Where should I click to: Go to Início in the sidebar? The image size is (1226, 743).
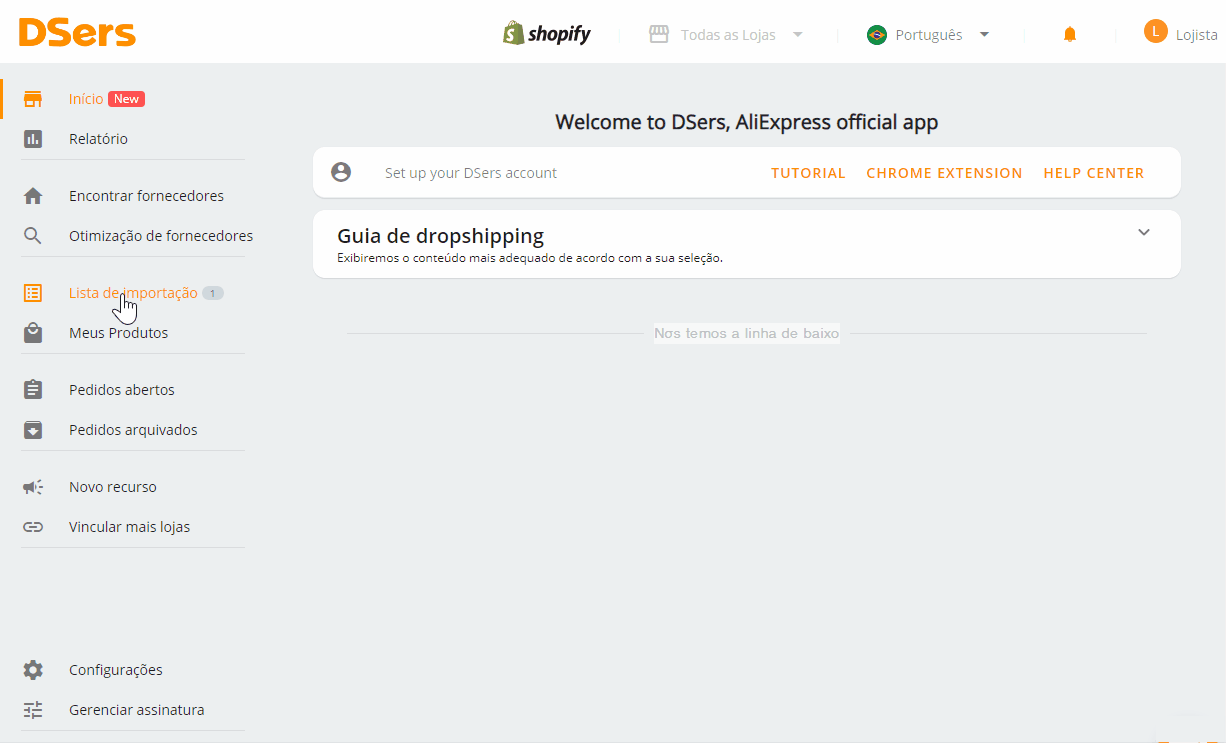click(x=86, y=99)
